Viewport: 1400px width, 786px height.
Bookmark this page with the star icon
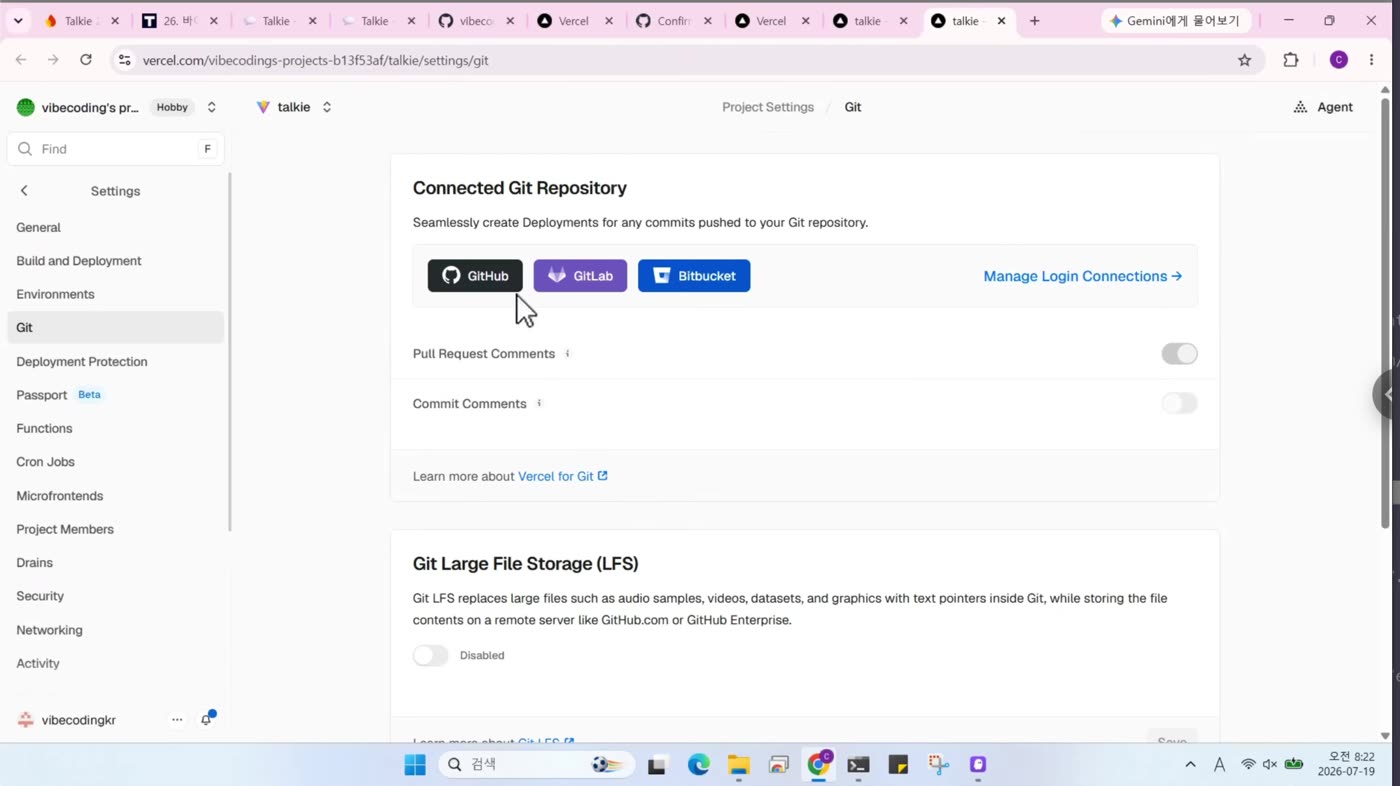tap(1244, 60)
